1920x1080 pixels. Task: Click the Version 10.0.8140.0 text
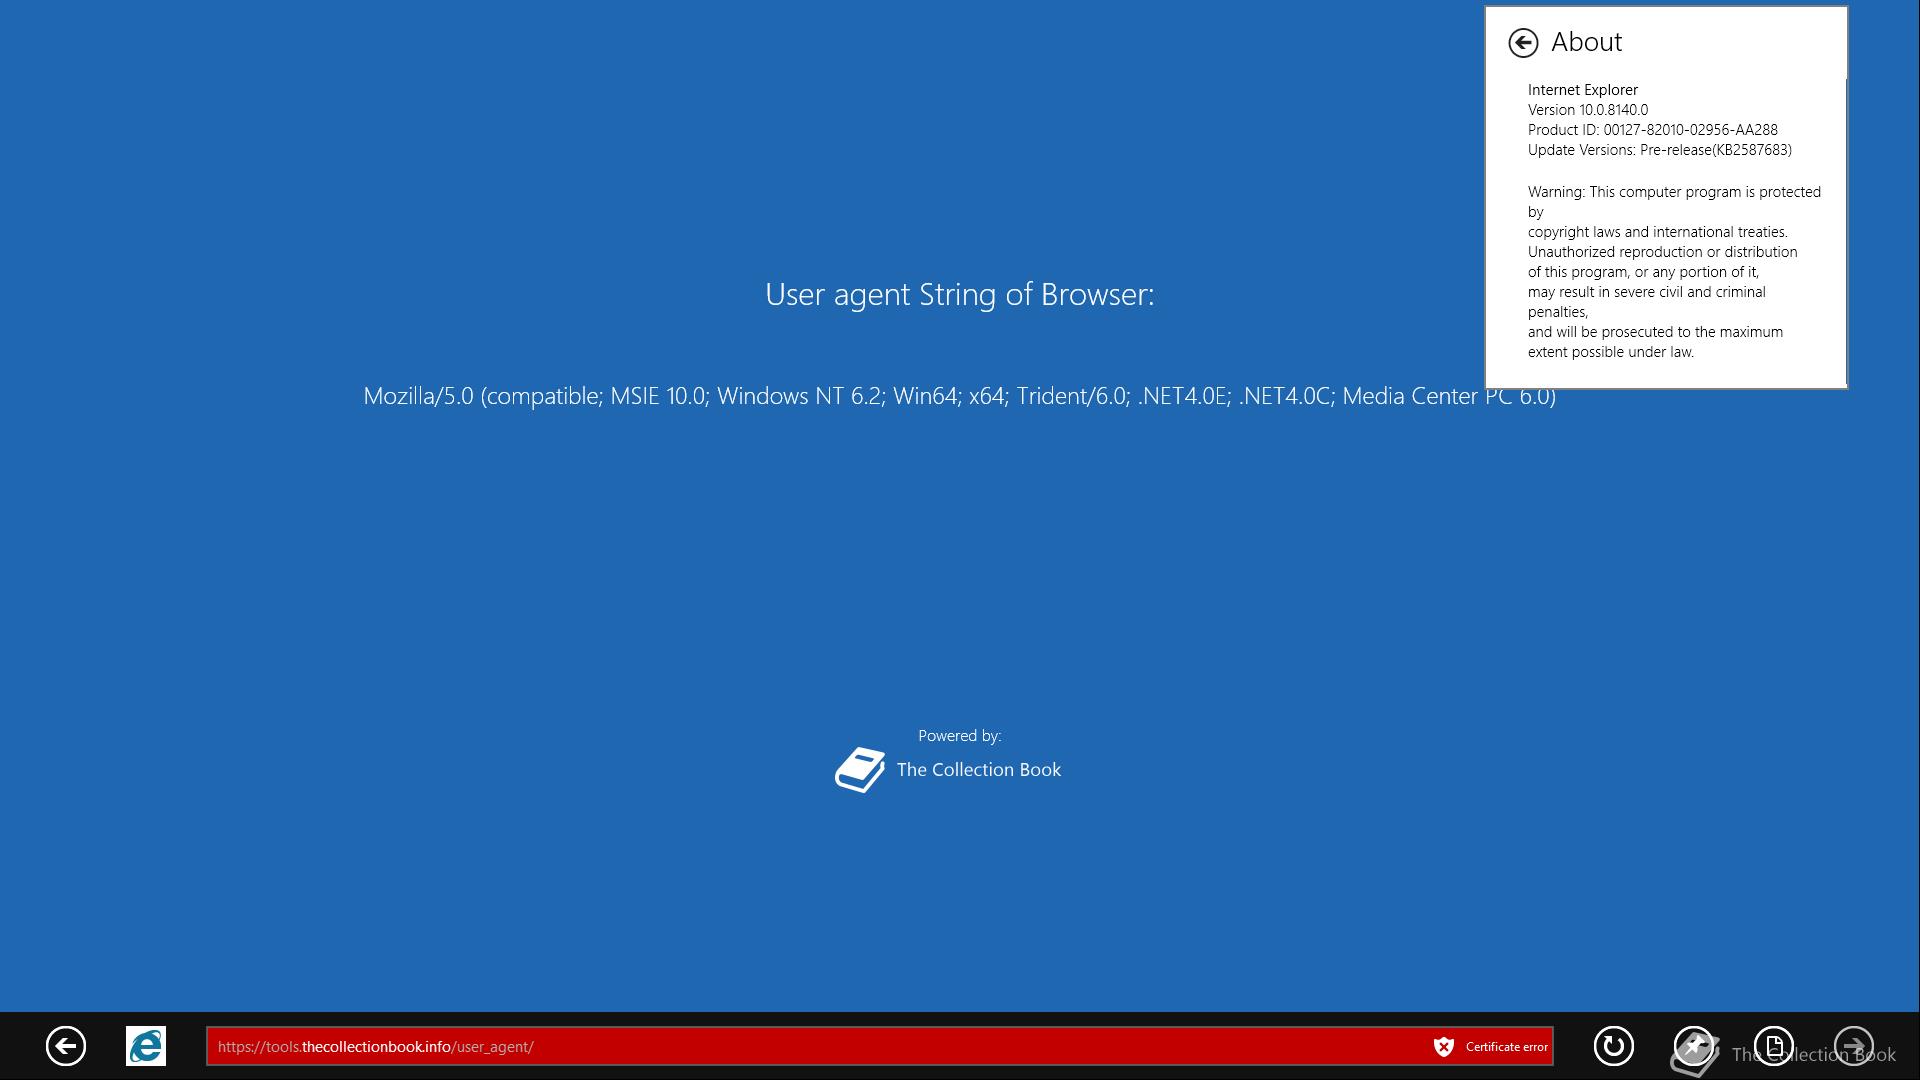[x=1587, y=110]
